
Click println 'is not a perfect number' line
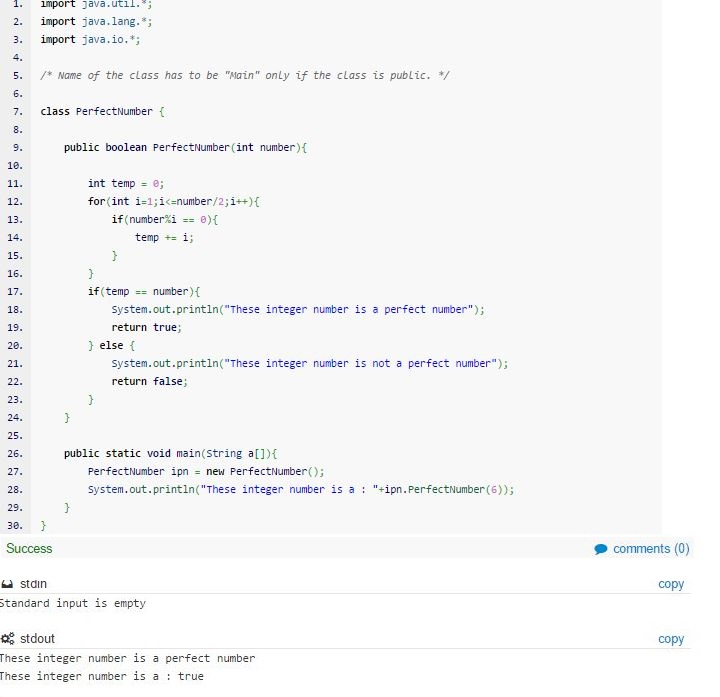[310, 364]
